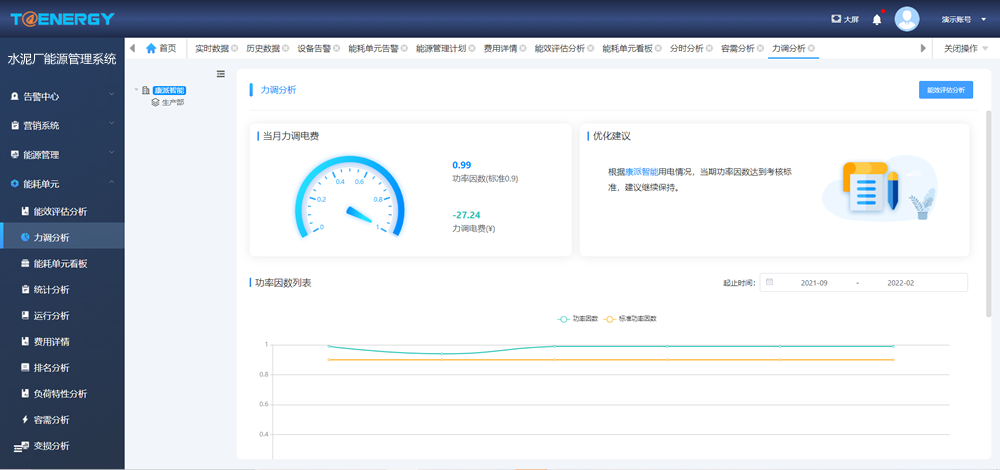Select 生产部 tree node
This screenshot has width=1000, height=470.
click(x=173, y=102)
